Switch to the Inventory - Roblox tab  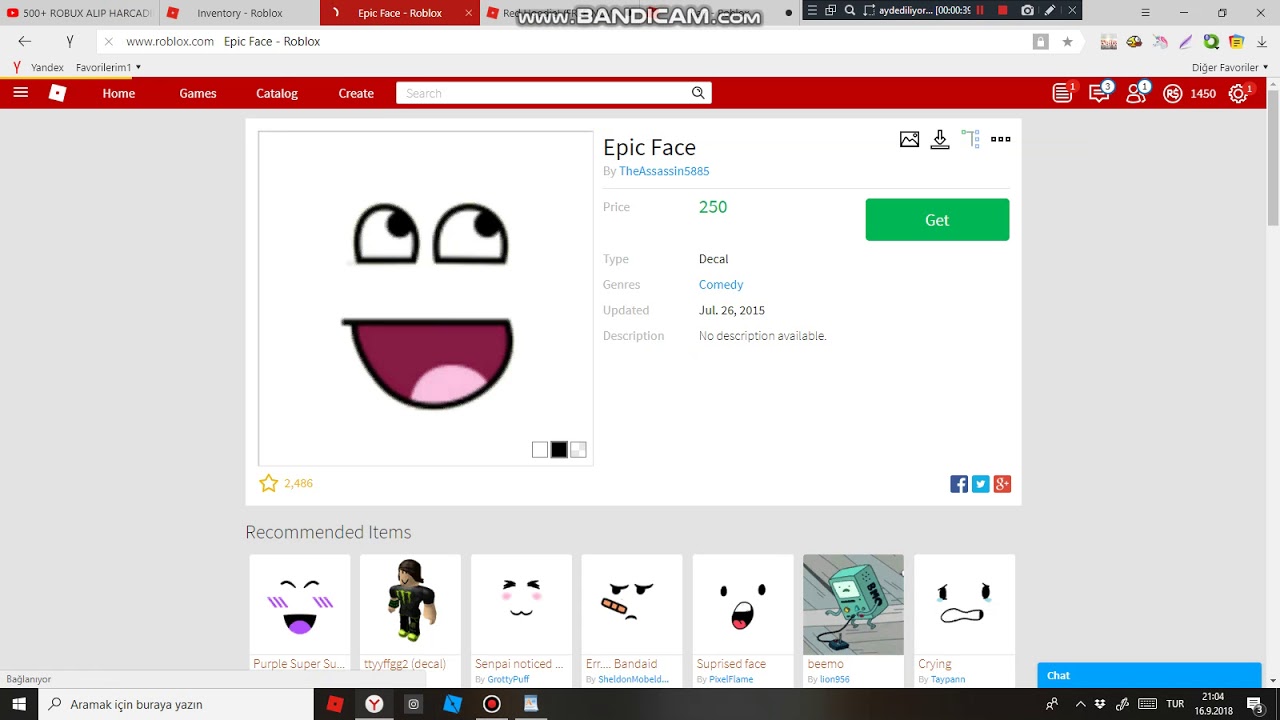[240, 13]
